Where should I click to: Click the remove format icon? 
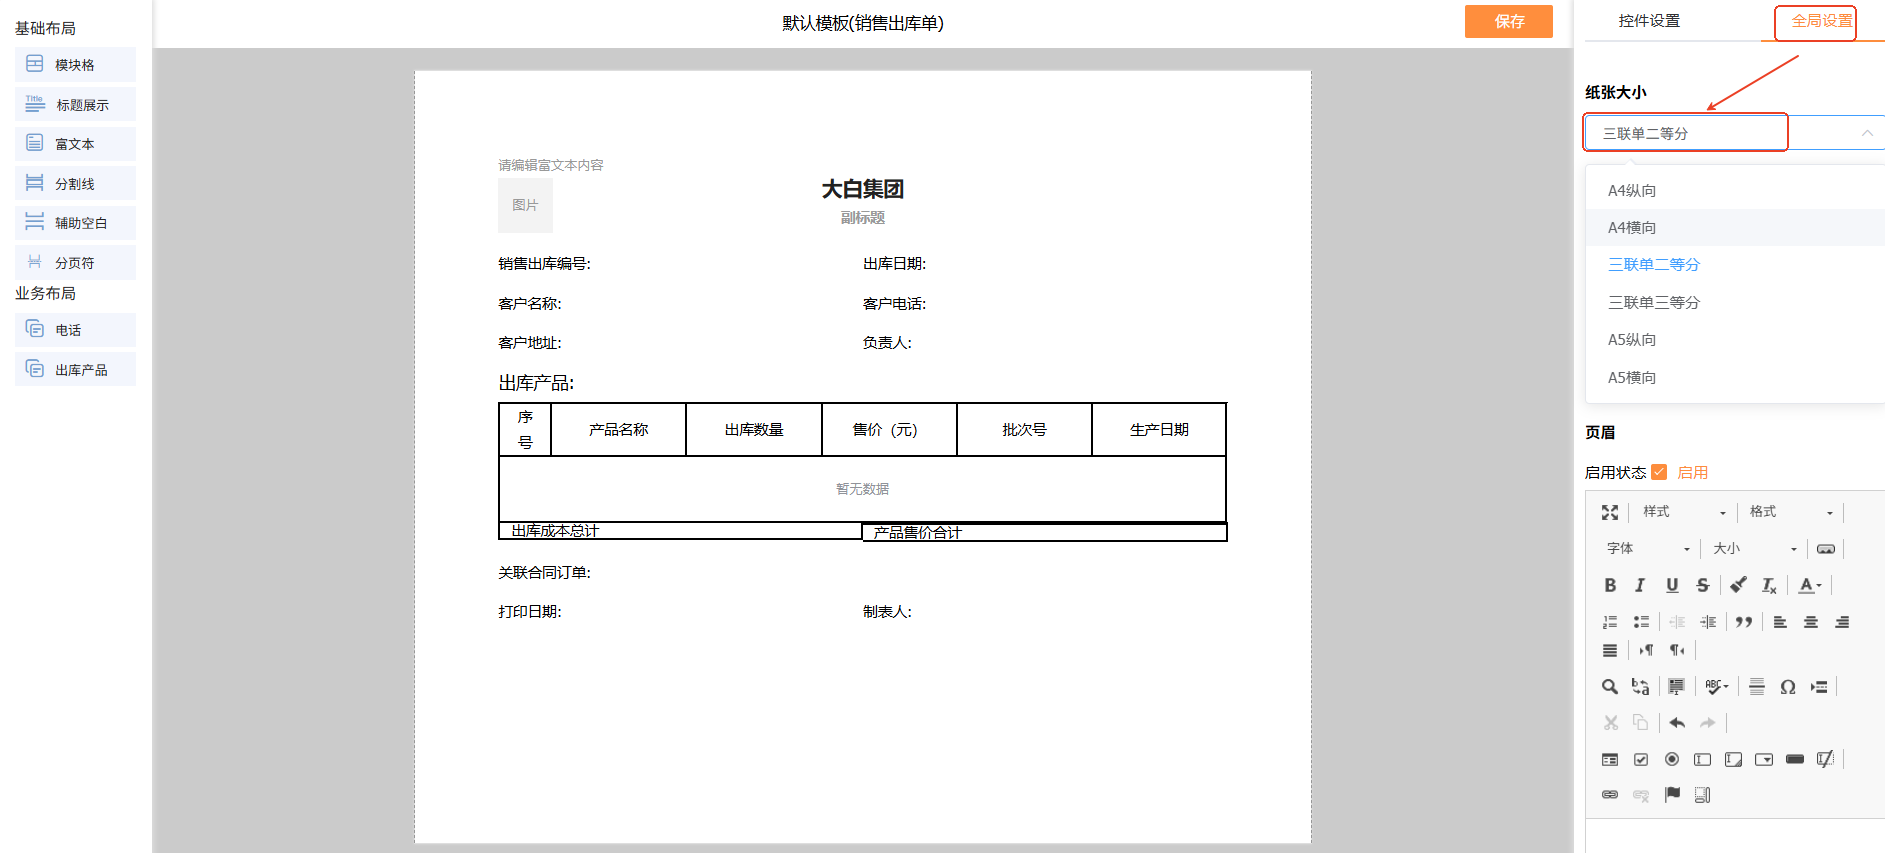(x=1769, y=586)
